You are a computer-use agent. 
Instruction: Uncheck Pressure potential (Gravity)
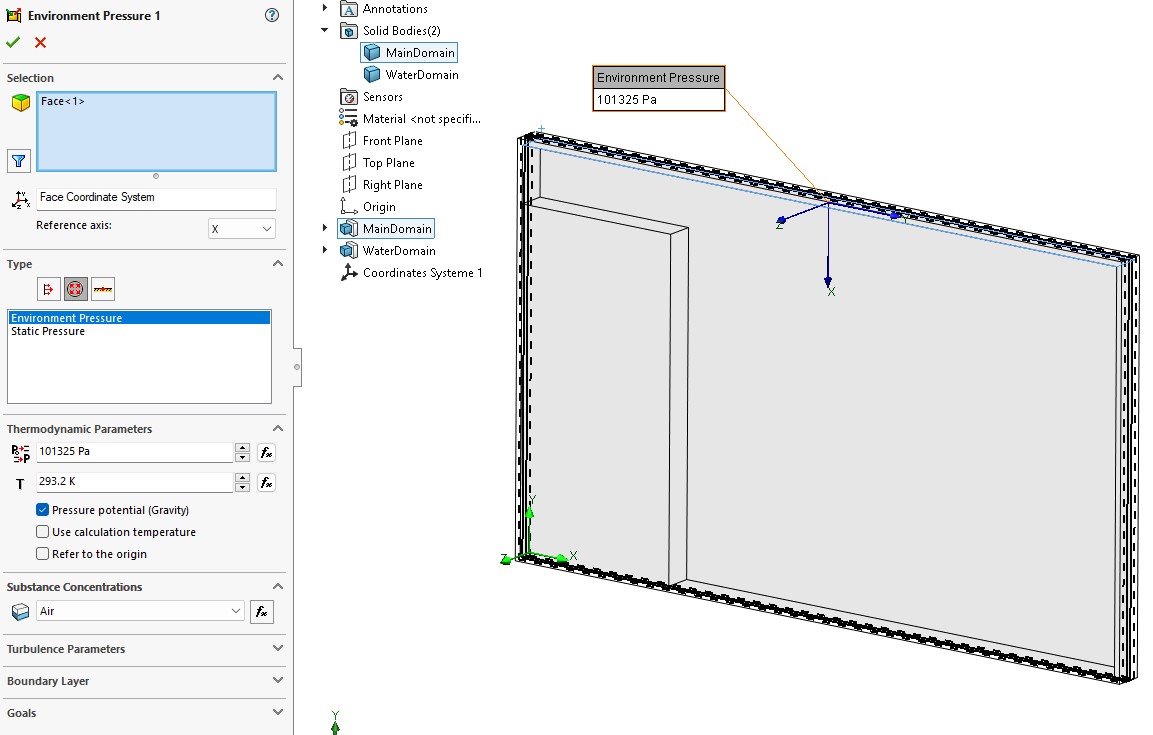tap(43, 510)
